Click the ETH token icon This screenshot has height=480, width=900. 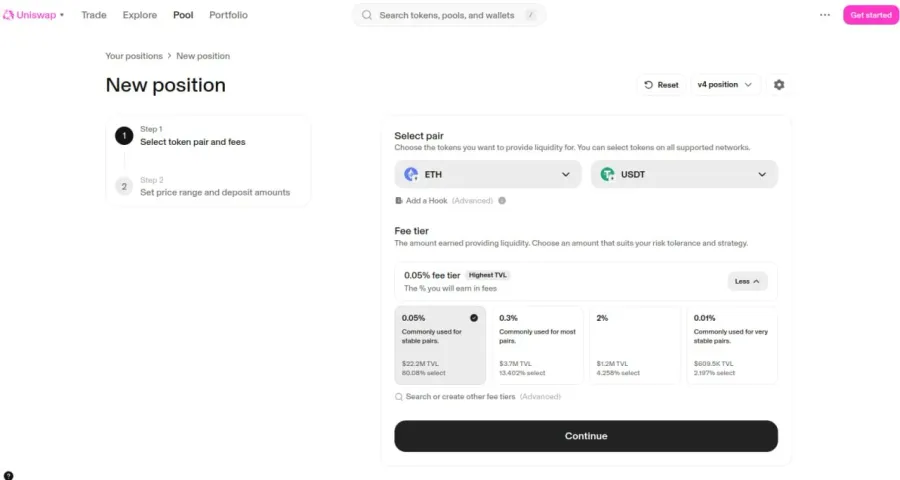click(411, 174)
